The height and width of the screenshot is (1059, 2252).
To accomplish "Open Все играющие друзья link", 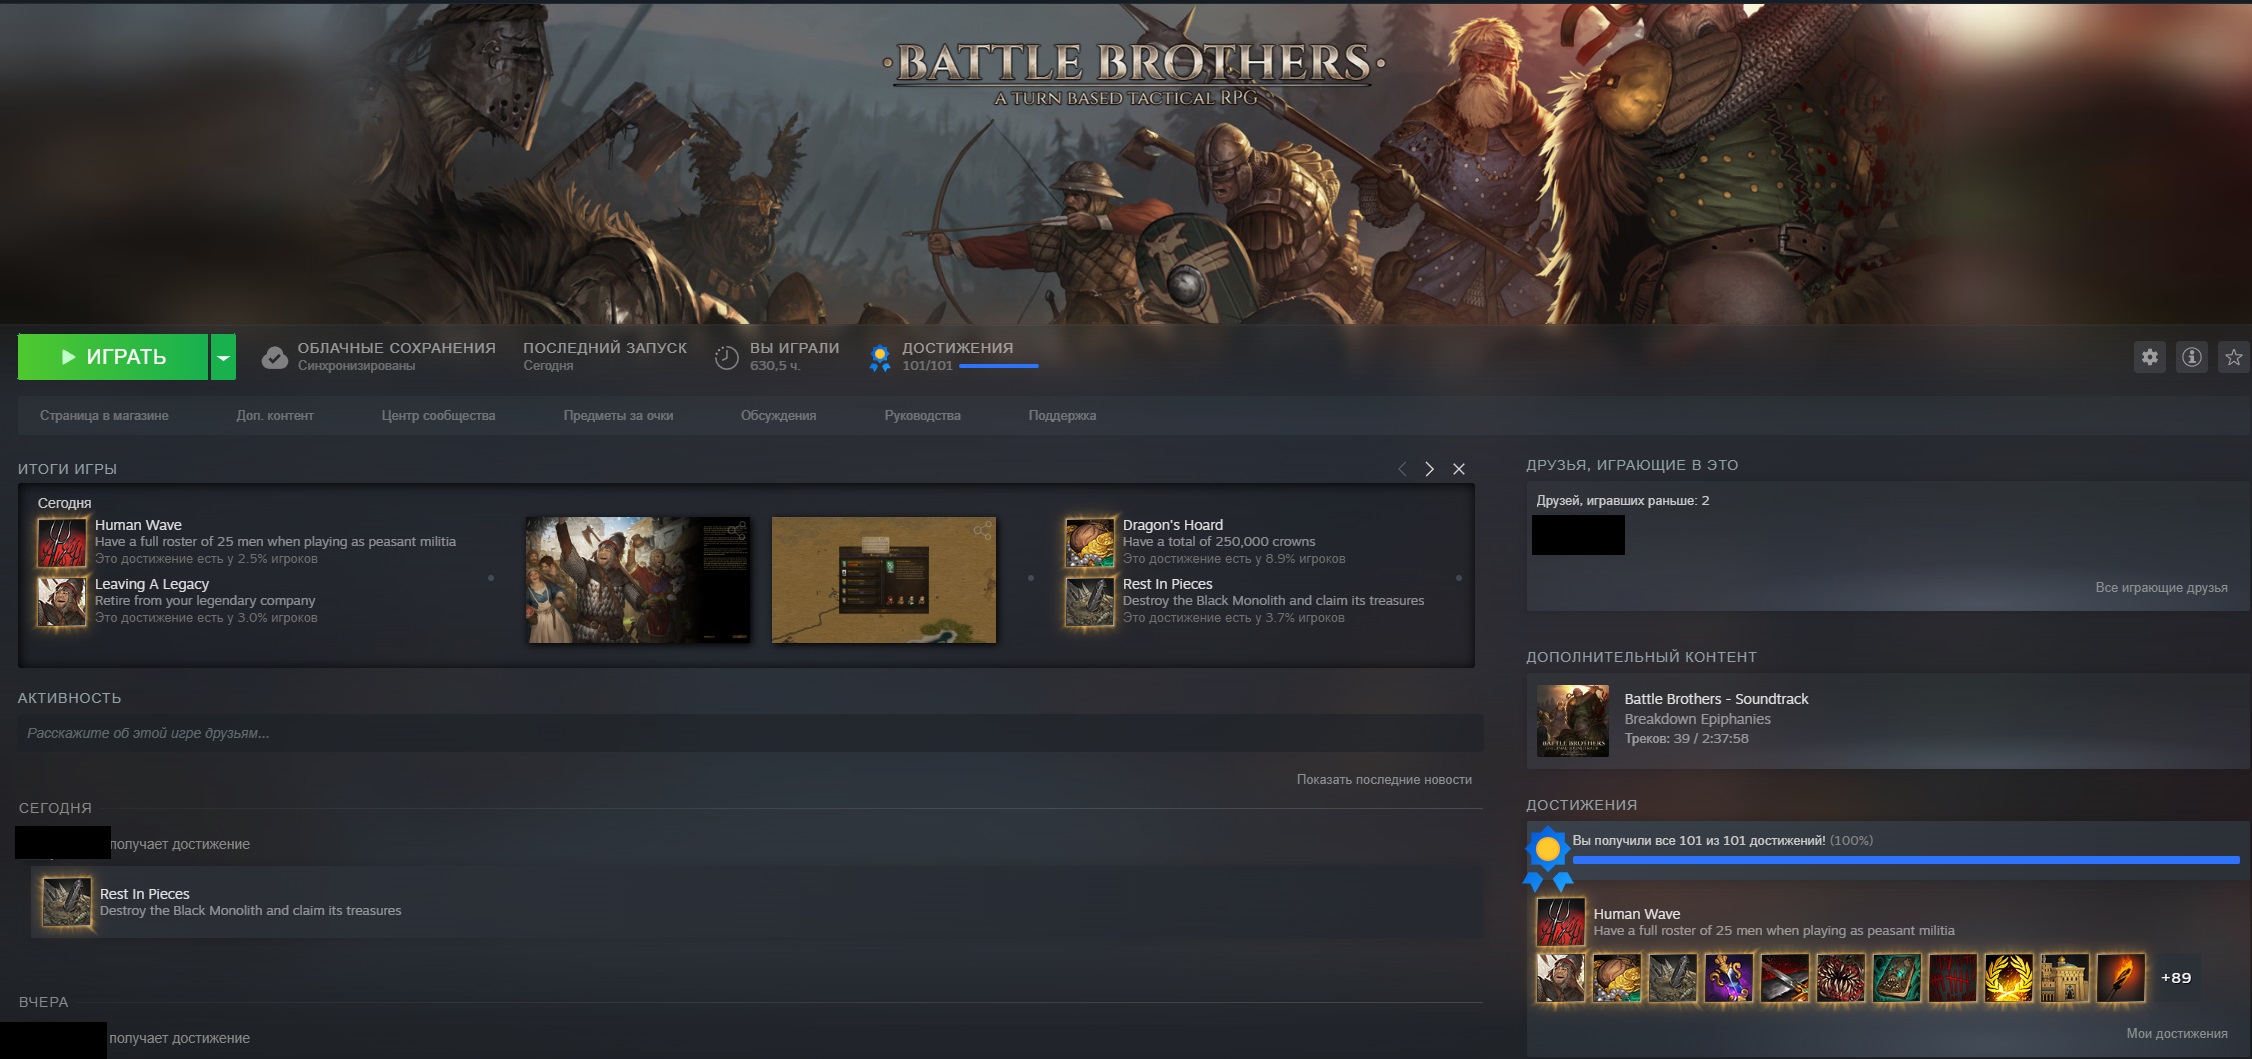I will tap(2161, 588).
